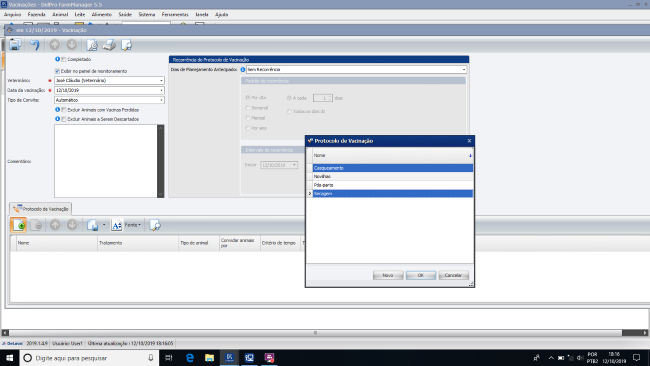Click the save icon in top toolbar

15,45
